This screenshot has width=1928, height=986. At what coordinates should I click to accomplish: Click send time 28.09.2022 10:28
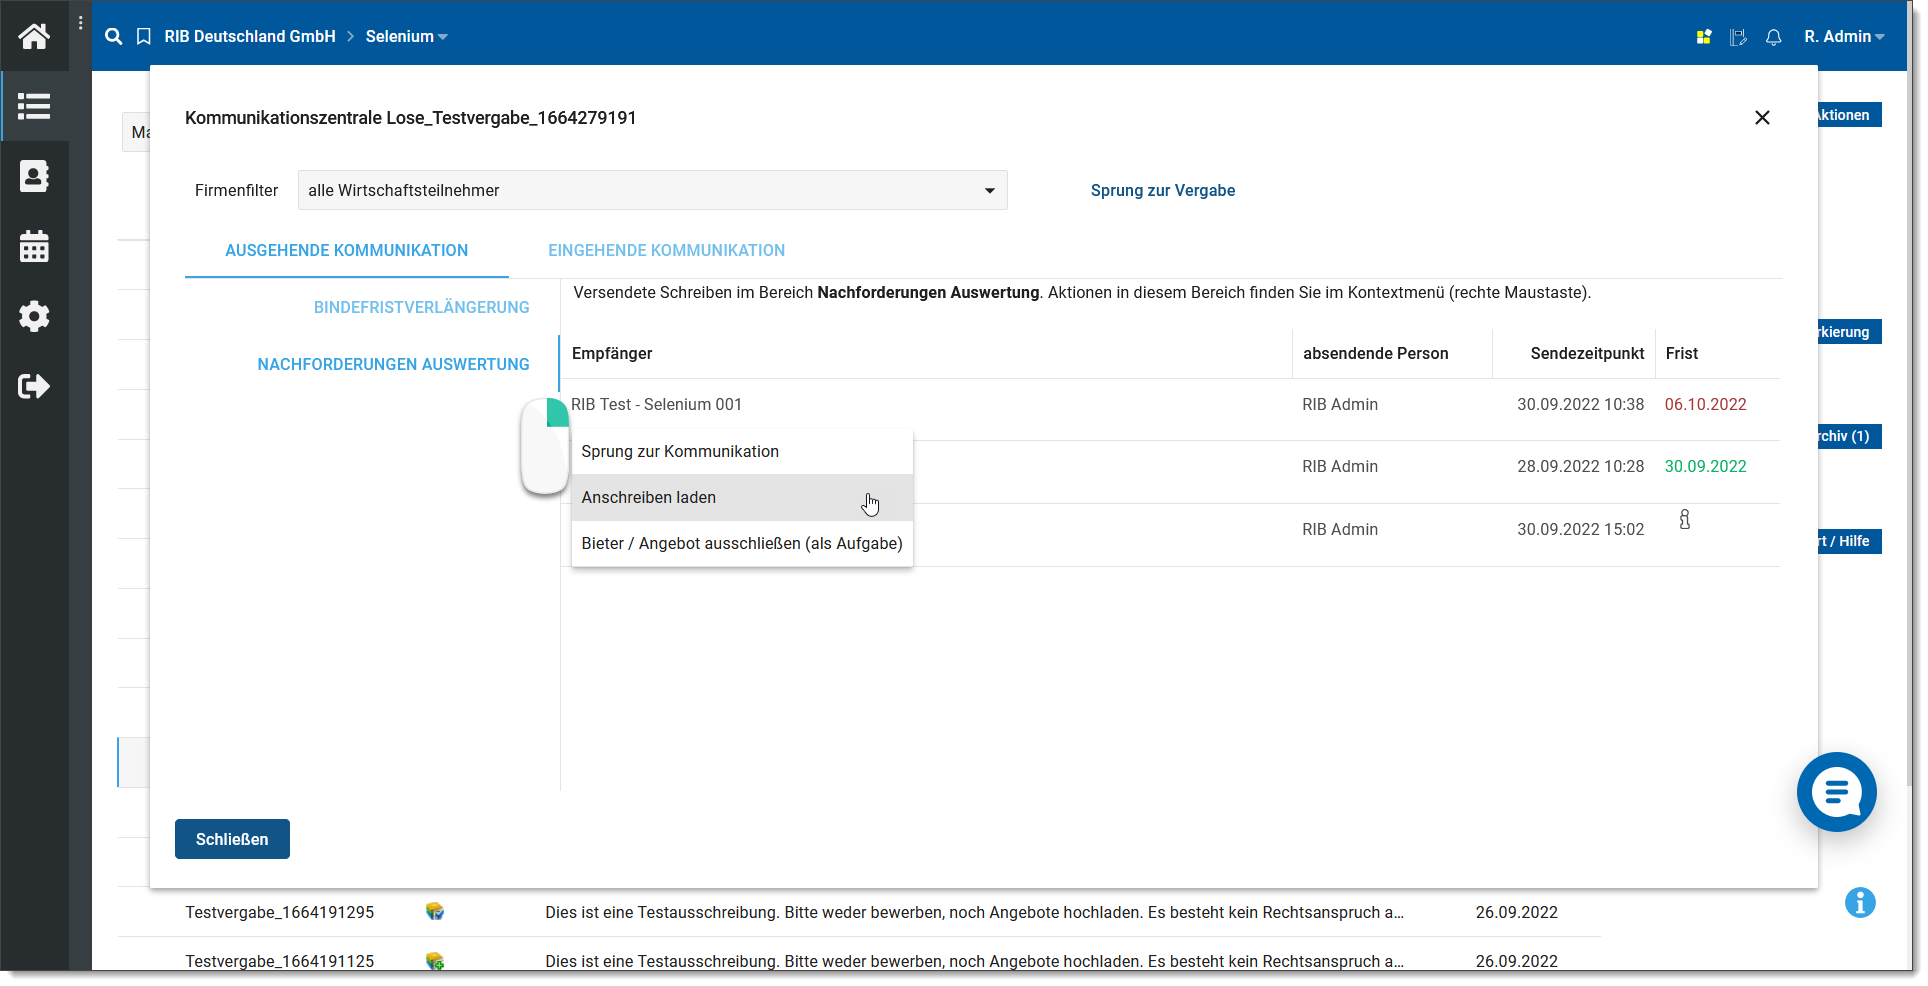point(1580,467)
